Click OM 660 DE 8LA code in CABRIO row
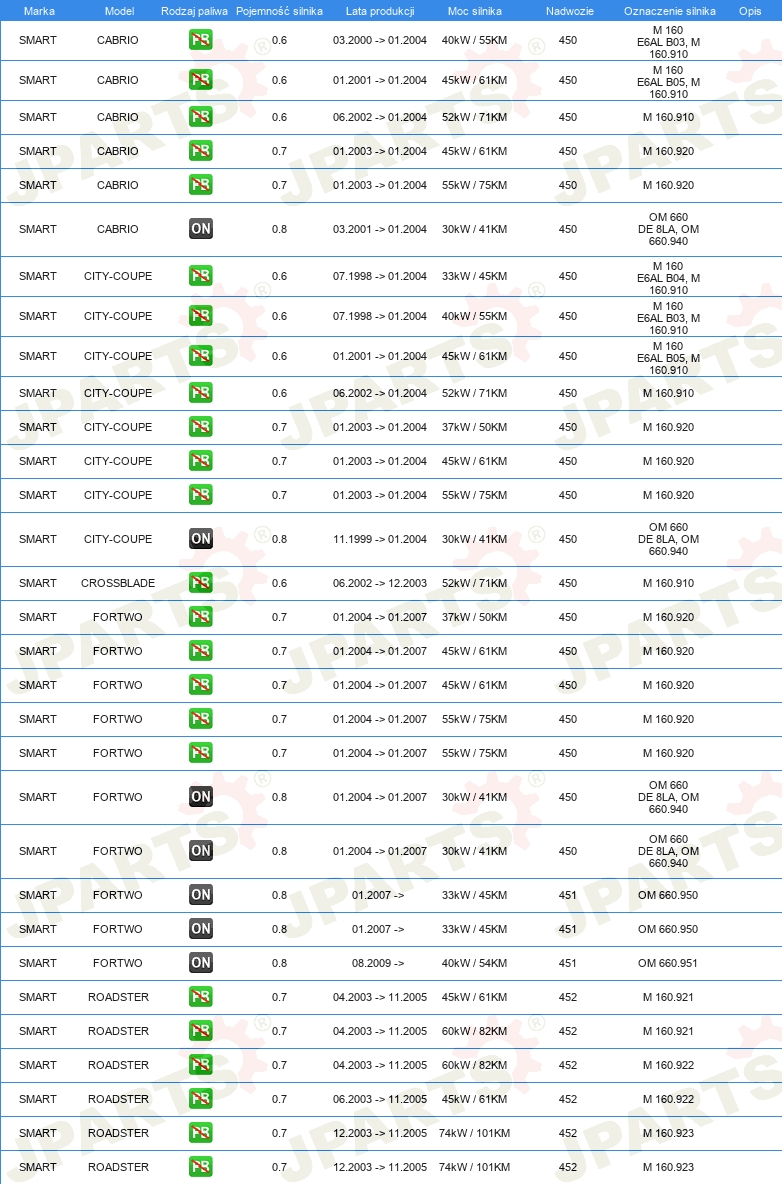The width and height of the screenshot is (782, 1184). (x=669, y=229)
